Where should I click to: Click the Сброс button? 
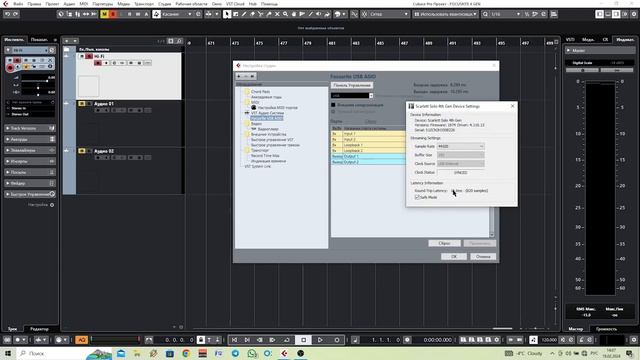(444, 243)
